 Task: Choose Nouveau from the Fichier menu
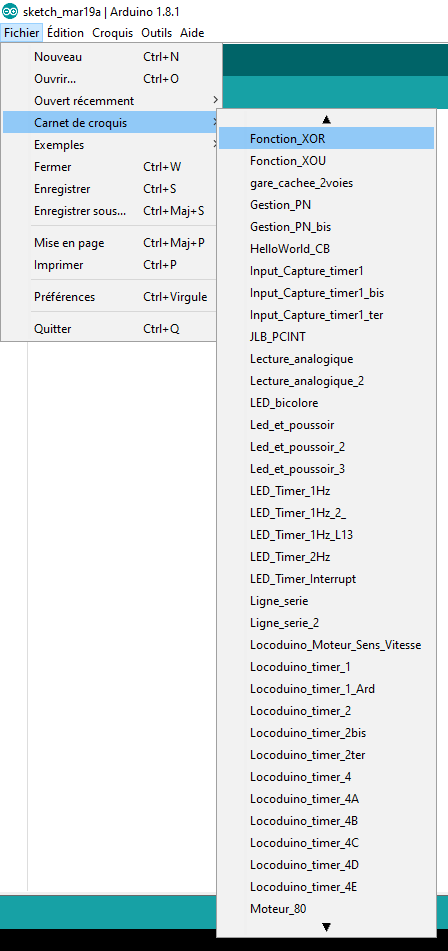[x=112, y=57]
